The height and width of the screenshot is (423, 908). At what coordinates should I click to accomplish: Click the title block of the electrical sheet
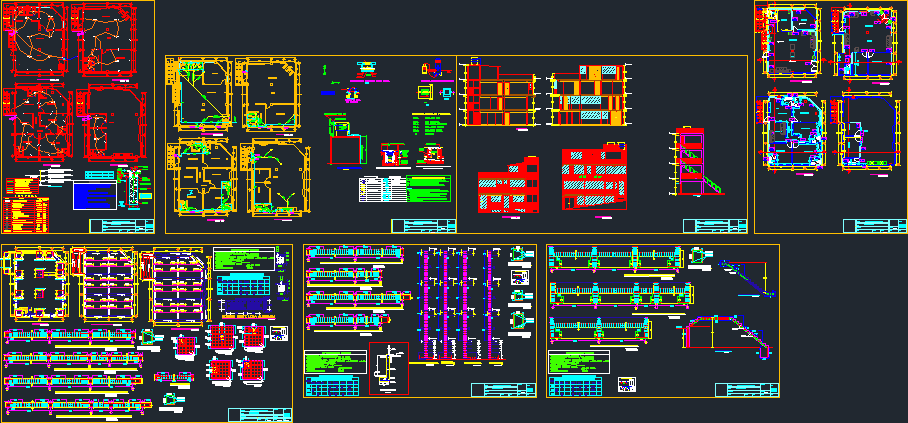click(121, 225)
